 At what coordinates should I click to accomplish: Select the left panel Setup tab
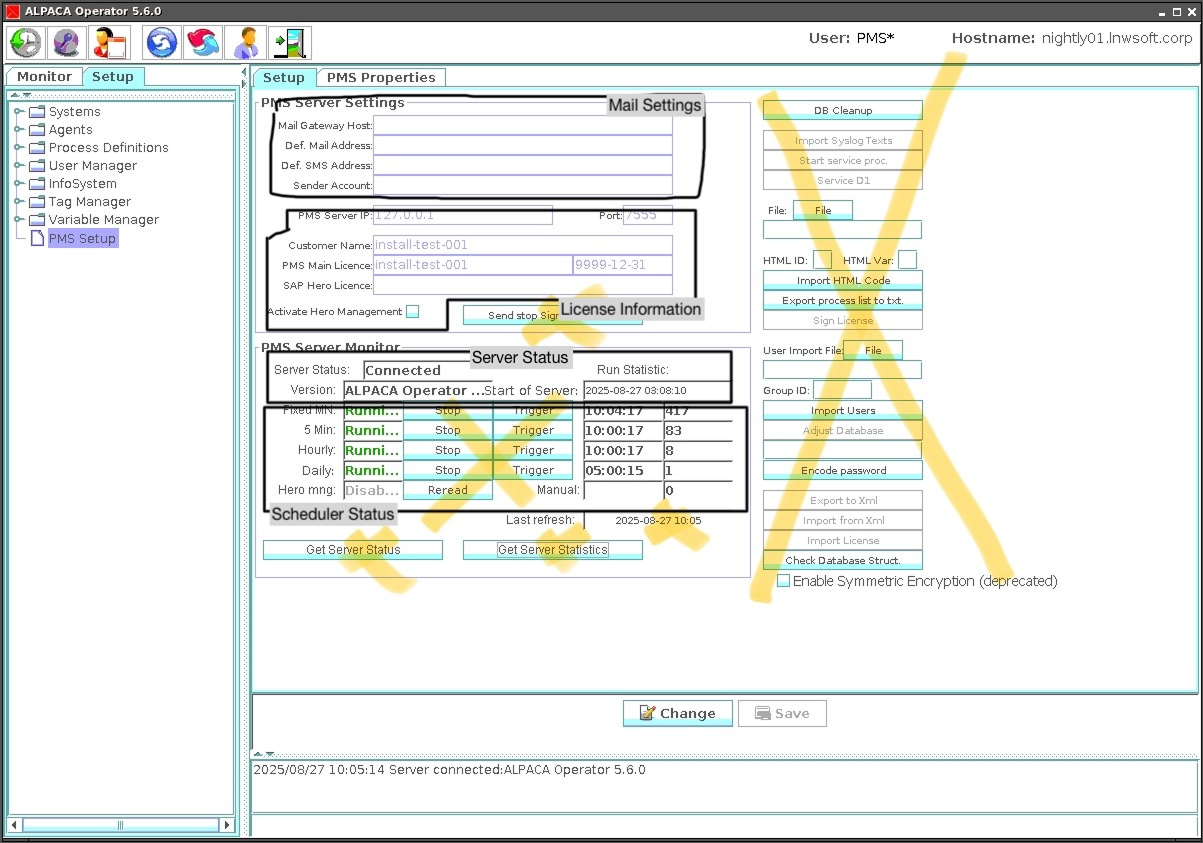tap(113, 77)
